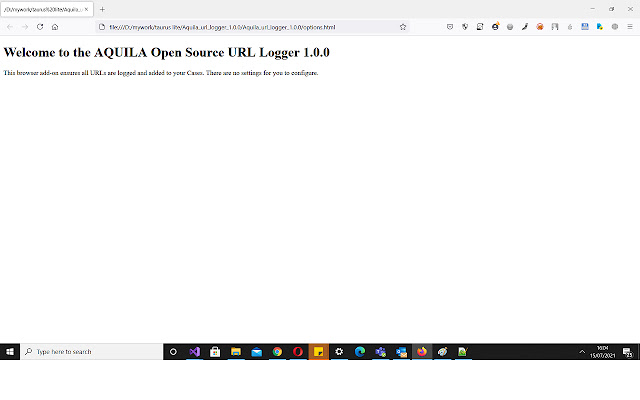Bookmark this page with the star icon
The image size is (640, 400).
pyautogui.click(x=403, y=27)
